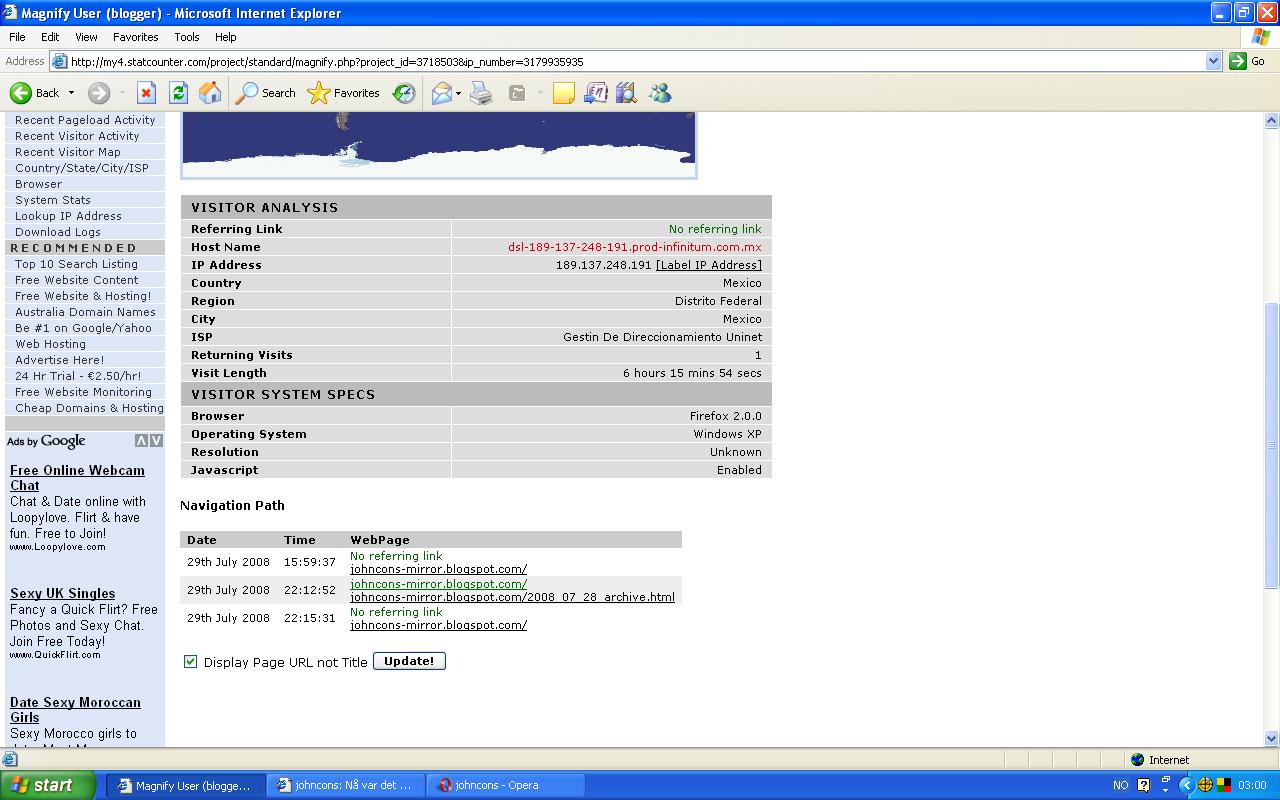This screenshot has height=800, width=1280.
Task: Open the blog link in the 22:15:31 row
Action: 438,625
